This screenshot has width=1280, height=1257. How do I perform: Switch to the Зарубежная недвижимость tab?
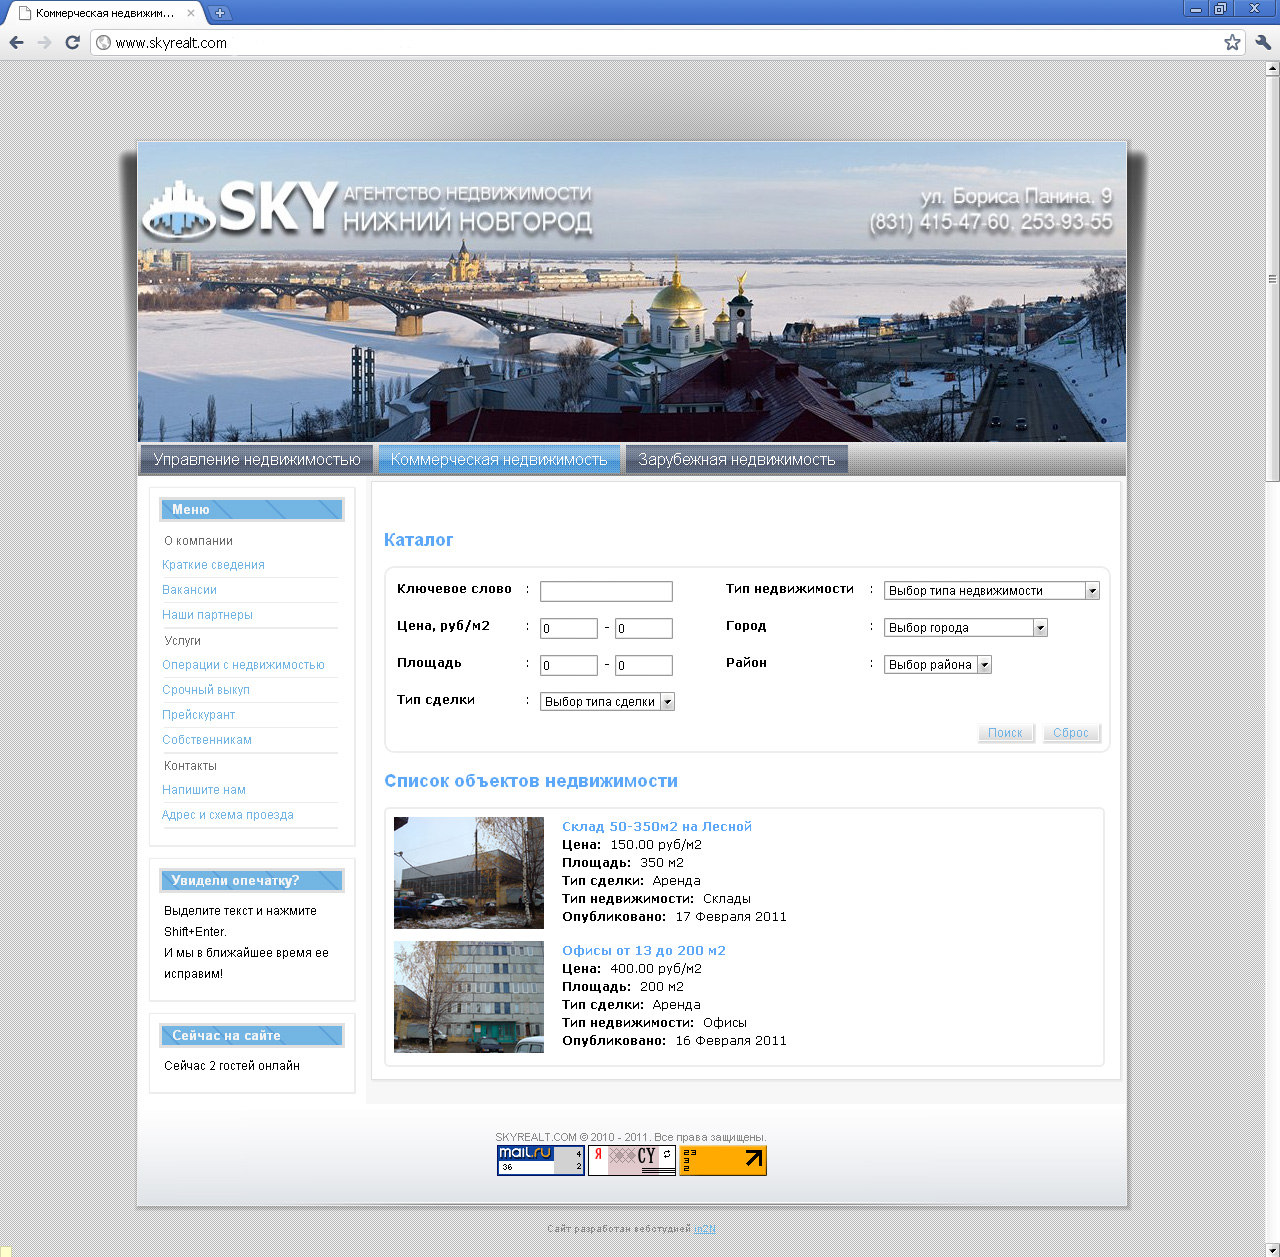point(737,460)
